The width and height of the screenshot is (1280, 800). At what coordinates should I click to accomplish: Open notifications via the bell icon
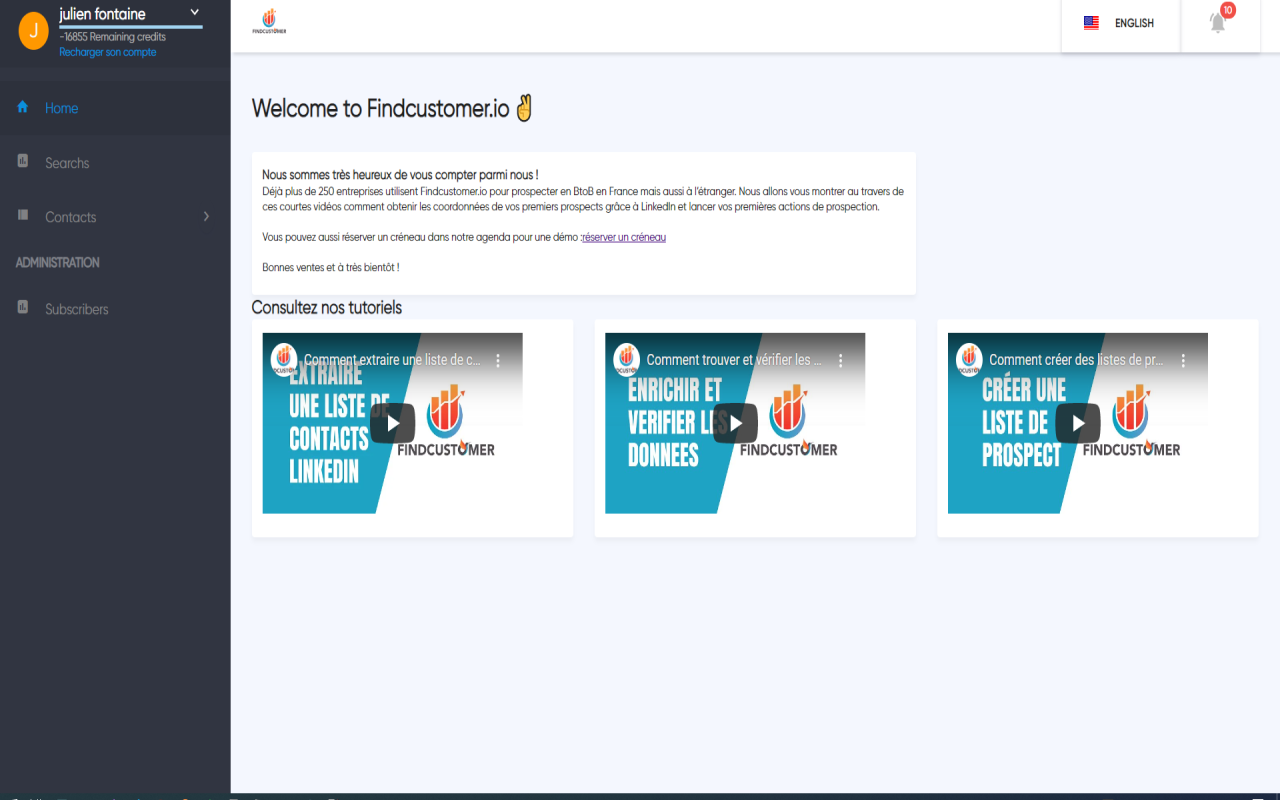point(1218,23)
